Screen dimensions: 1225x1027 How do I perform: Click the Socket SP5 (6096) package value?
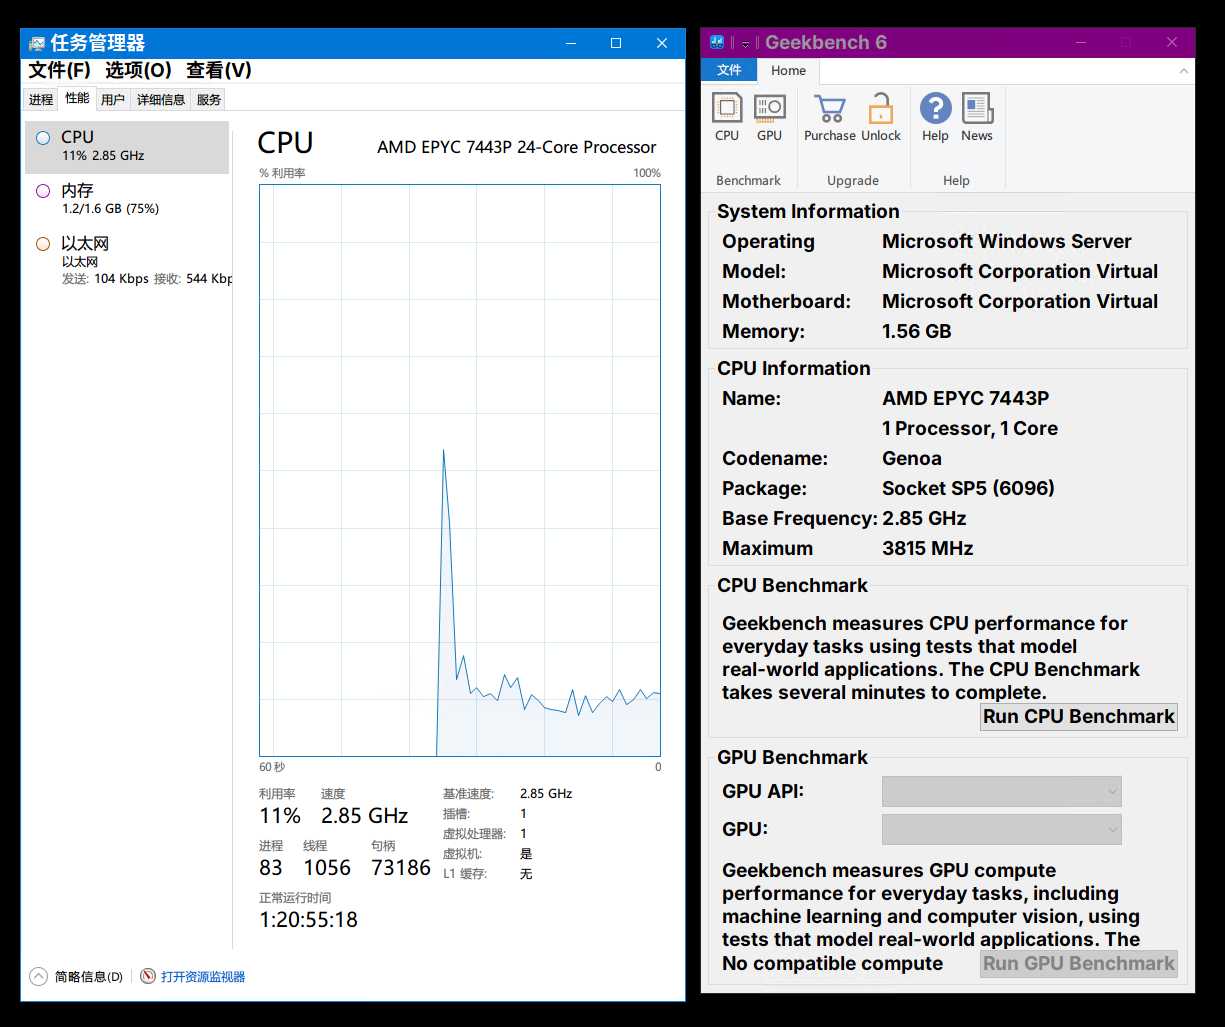coord(968,488)
